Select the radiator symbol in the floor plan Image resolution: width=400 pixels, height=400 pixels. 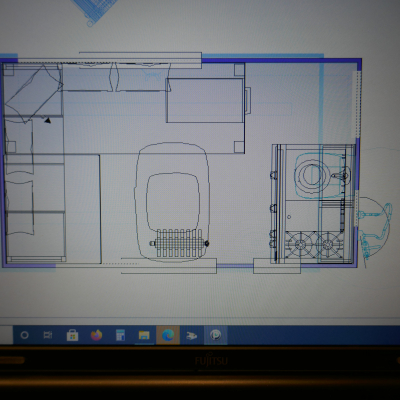(179, 243)
